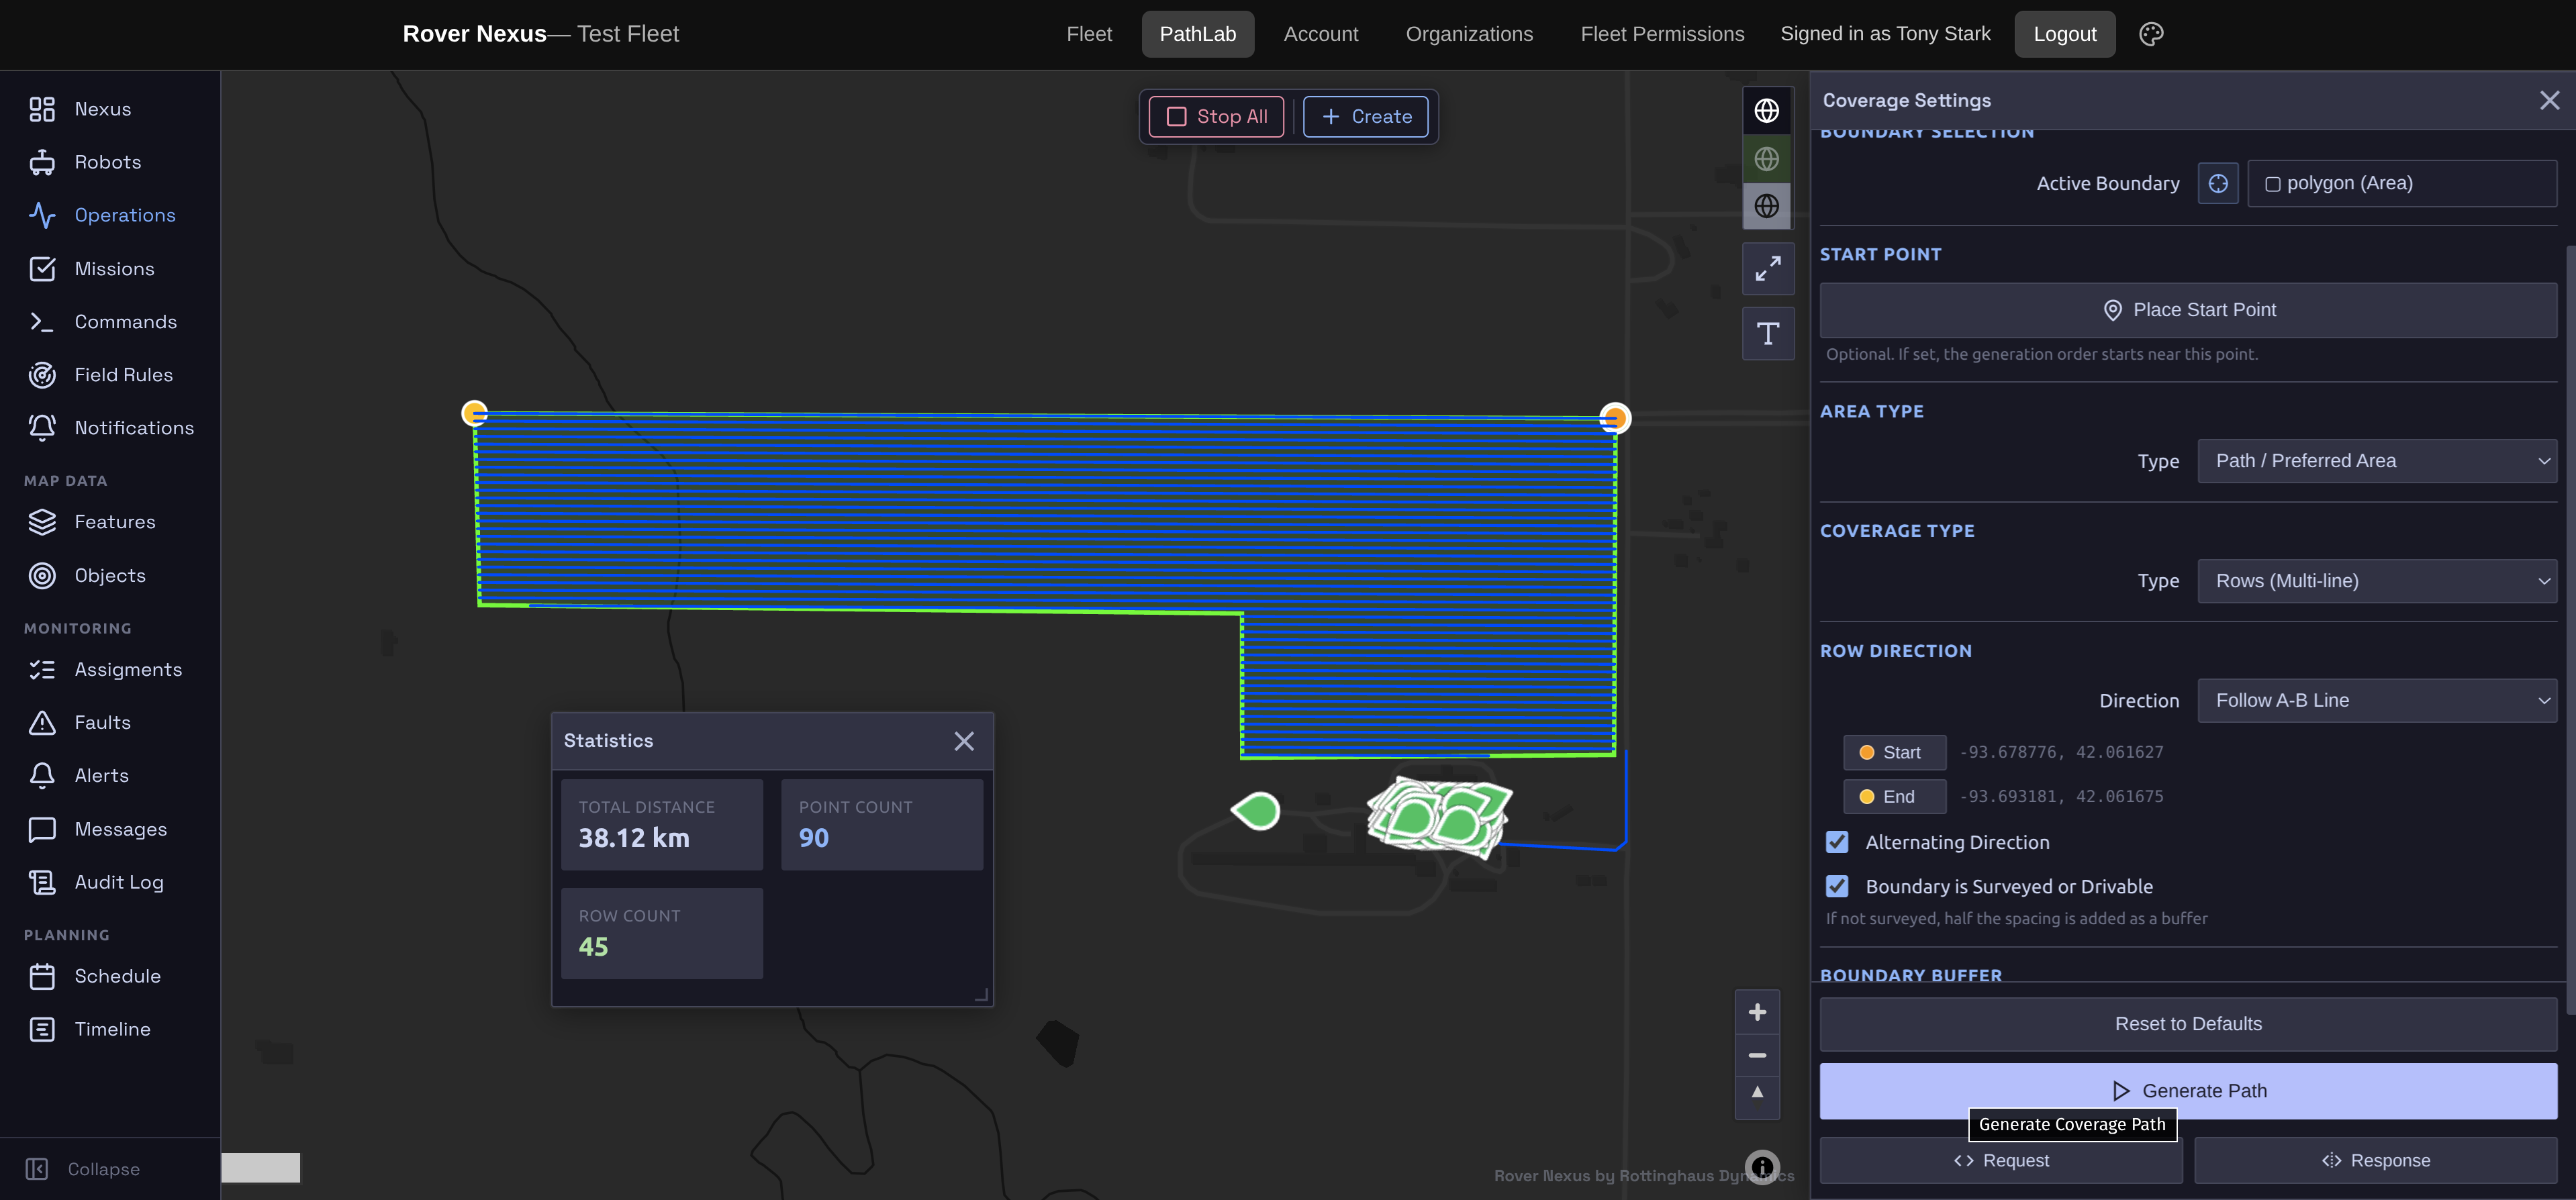Switch to the PathLab tab
Screen dimensions: 2576x1200
click(1198, 34)
